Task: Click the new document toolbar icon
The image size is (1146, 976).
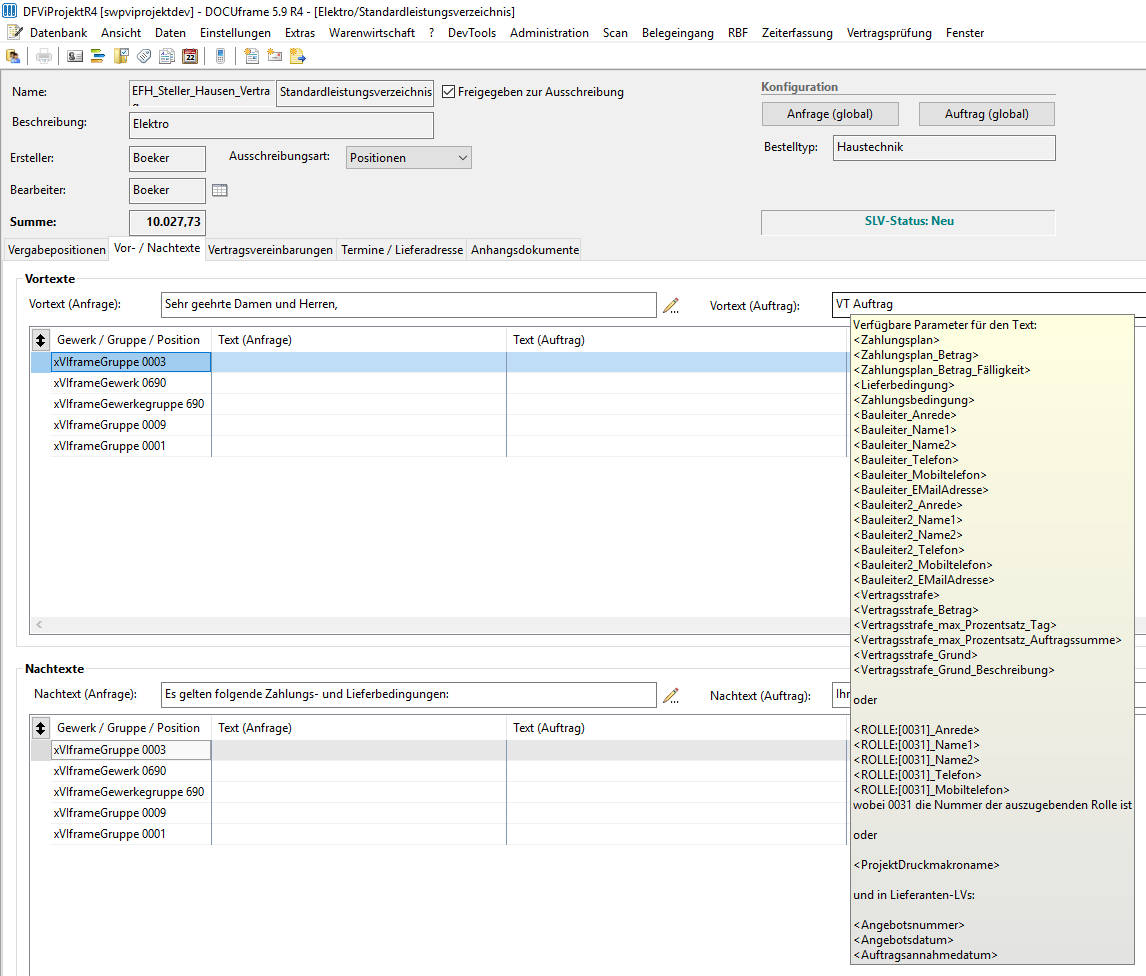Action: coord(251,56)
